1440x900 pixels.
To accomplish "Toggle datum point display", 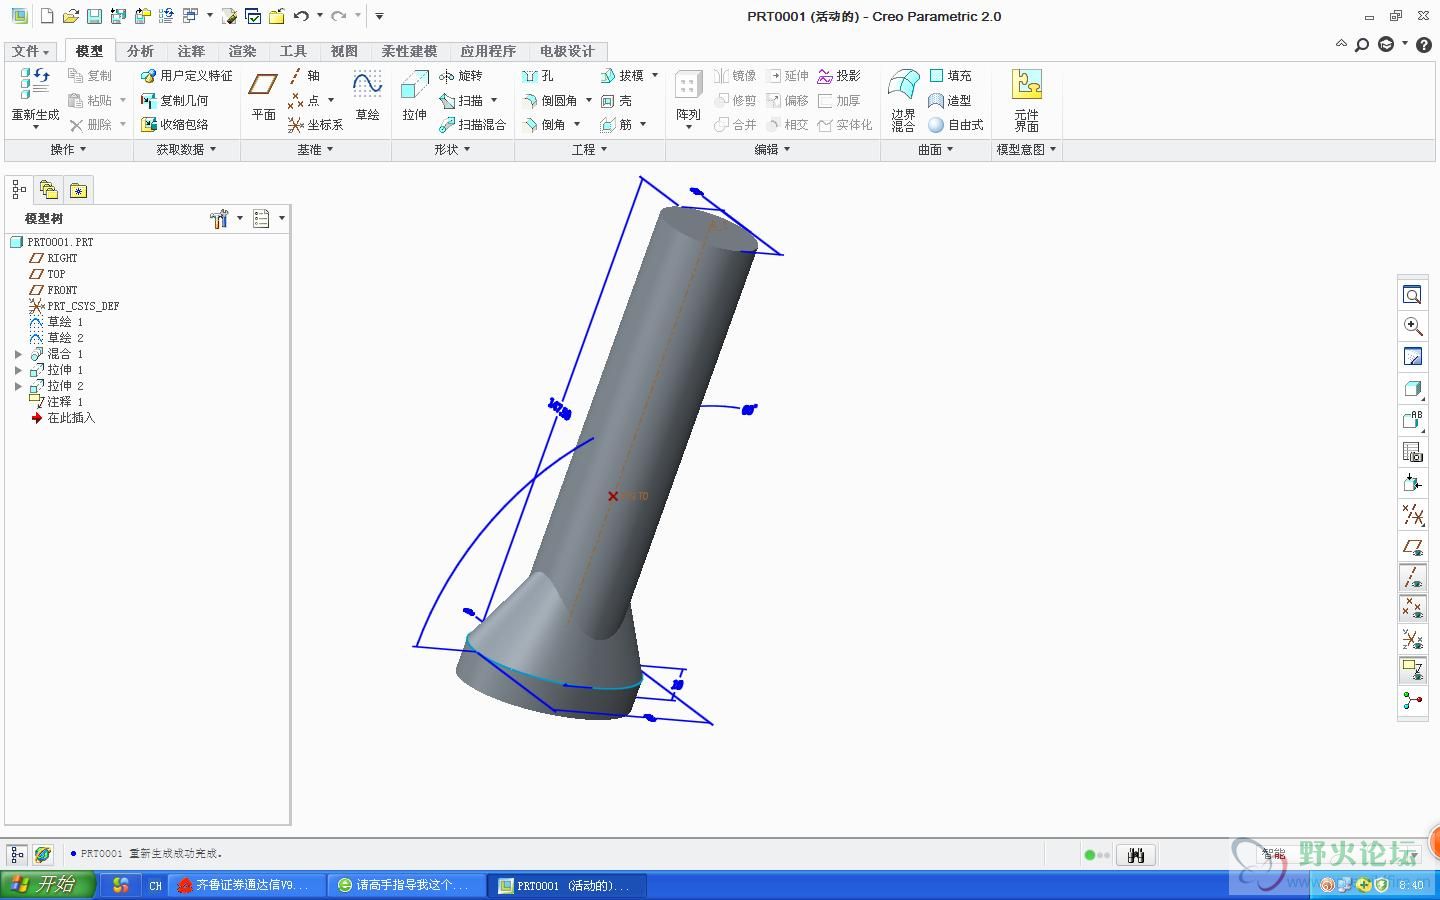I will pyautogui.click(x=1412, y=608).
